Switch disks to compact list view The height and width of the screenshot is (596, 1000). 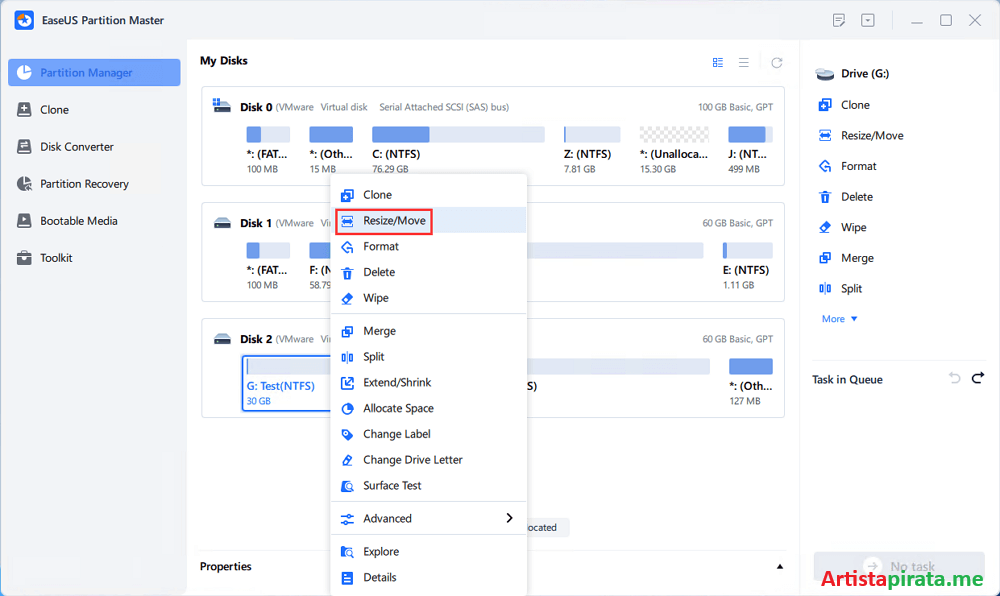pos(744,61)
